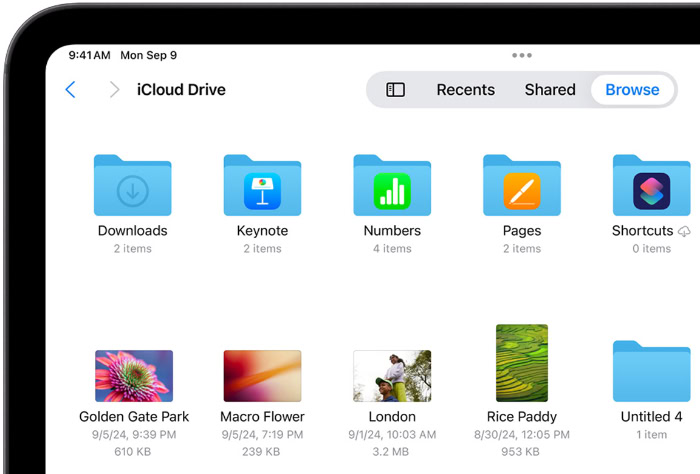Tap the cloud download icon beside Shortcuts
This screenshot has height=474, width=700.
pyautogui.click(x=684, y=231)
